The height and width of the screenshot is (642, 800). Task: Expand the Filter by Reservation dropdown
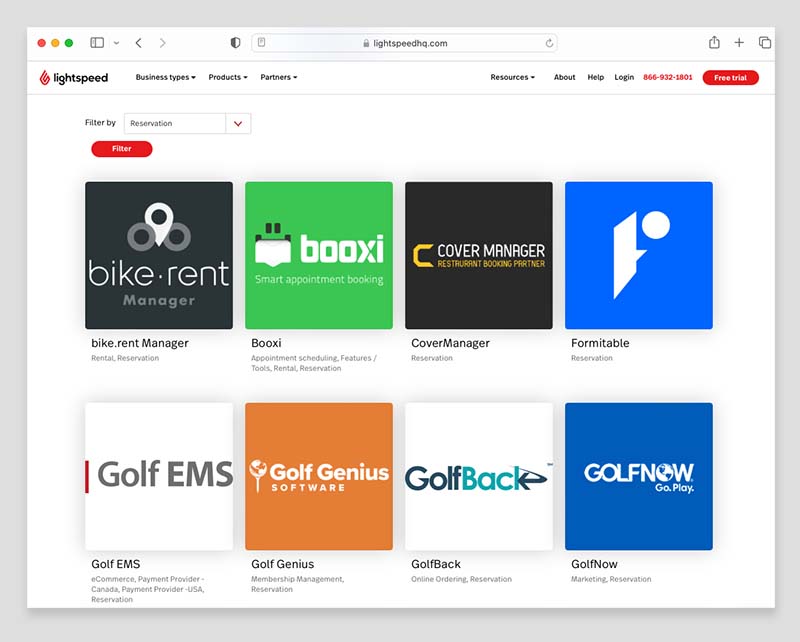(238, 123)
